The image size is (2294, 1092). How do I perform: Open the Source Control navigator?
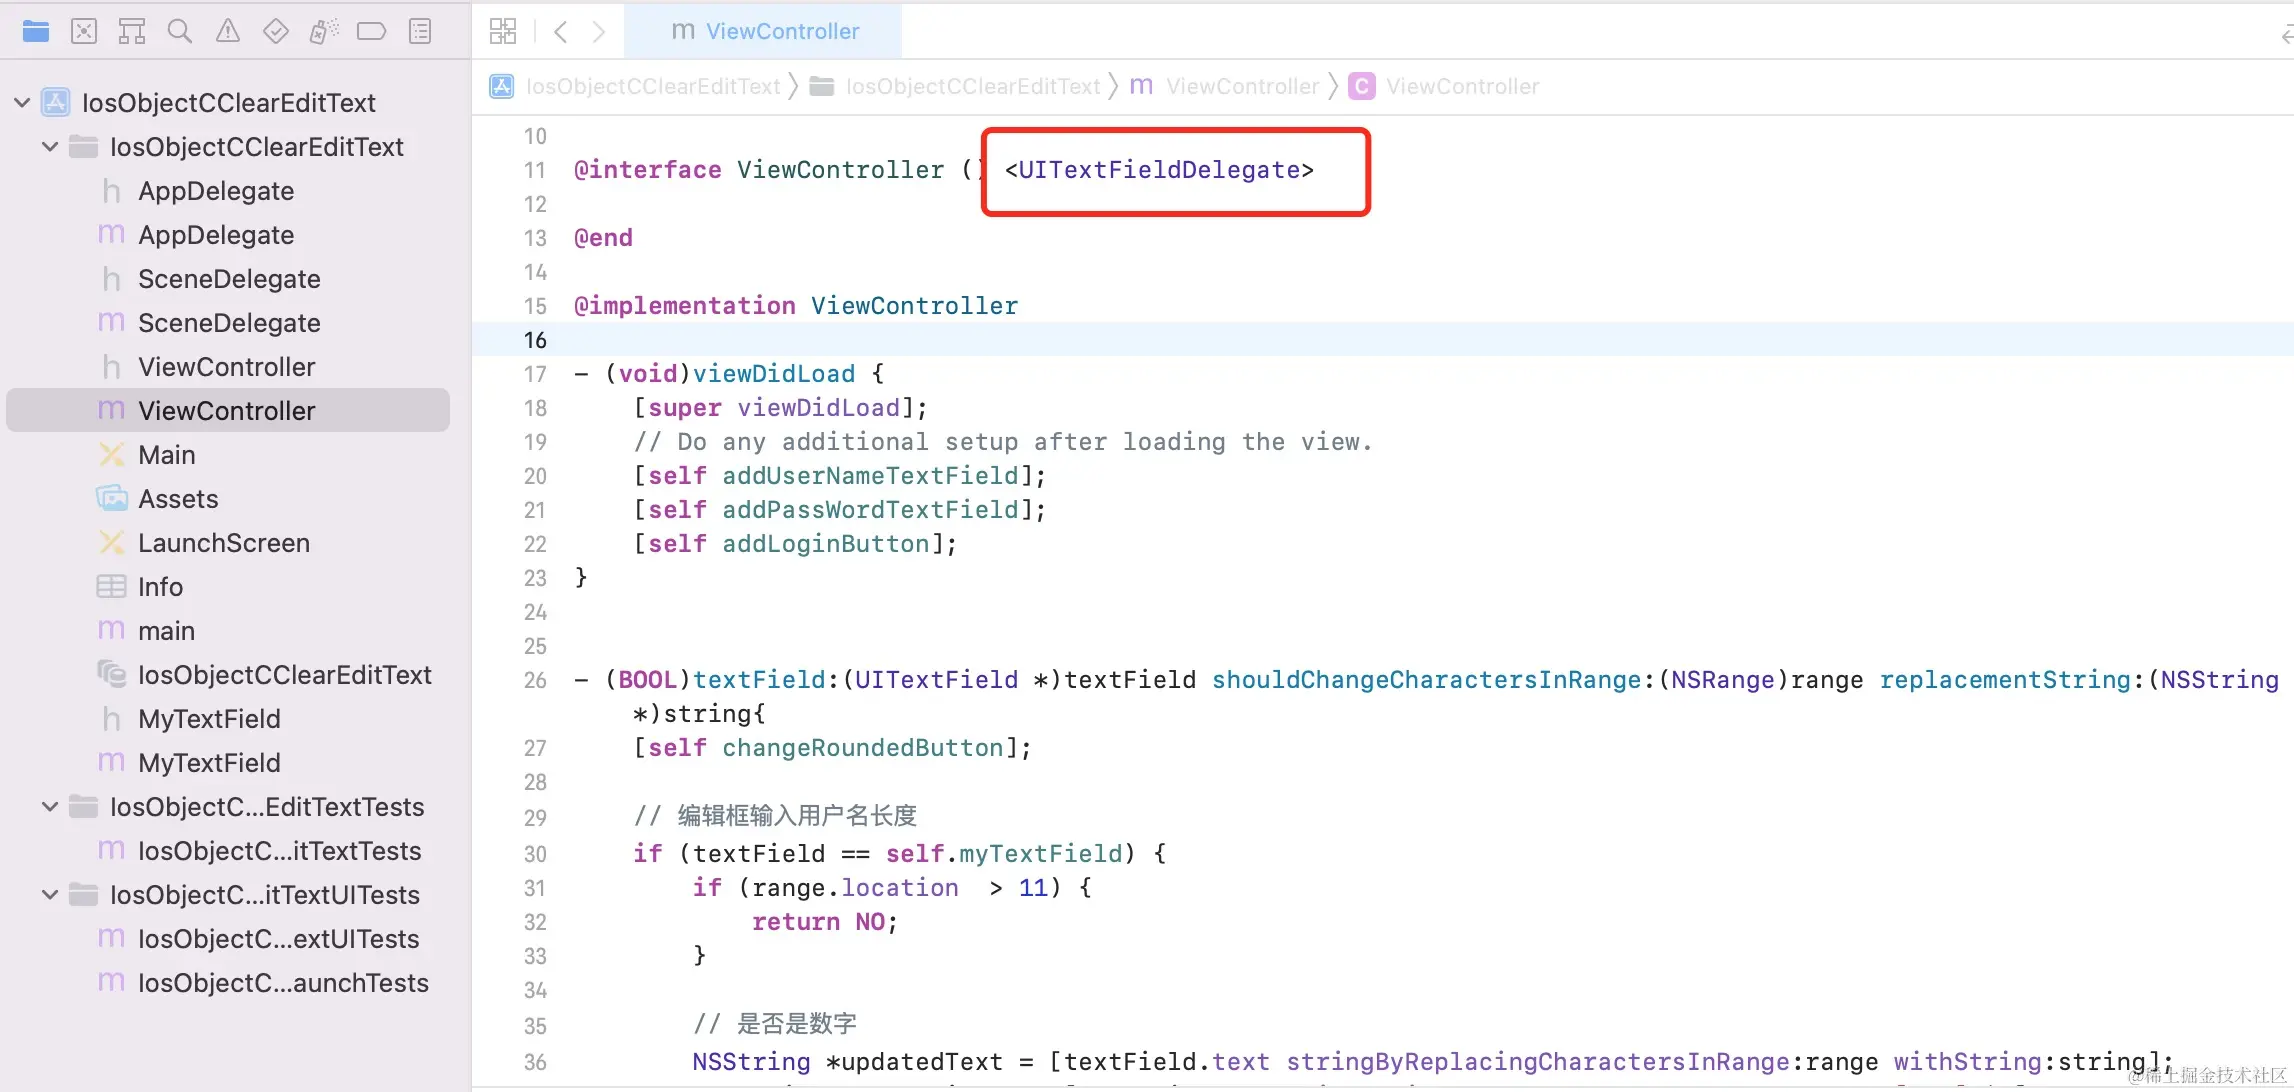point(84,32)
